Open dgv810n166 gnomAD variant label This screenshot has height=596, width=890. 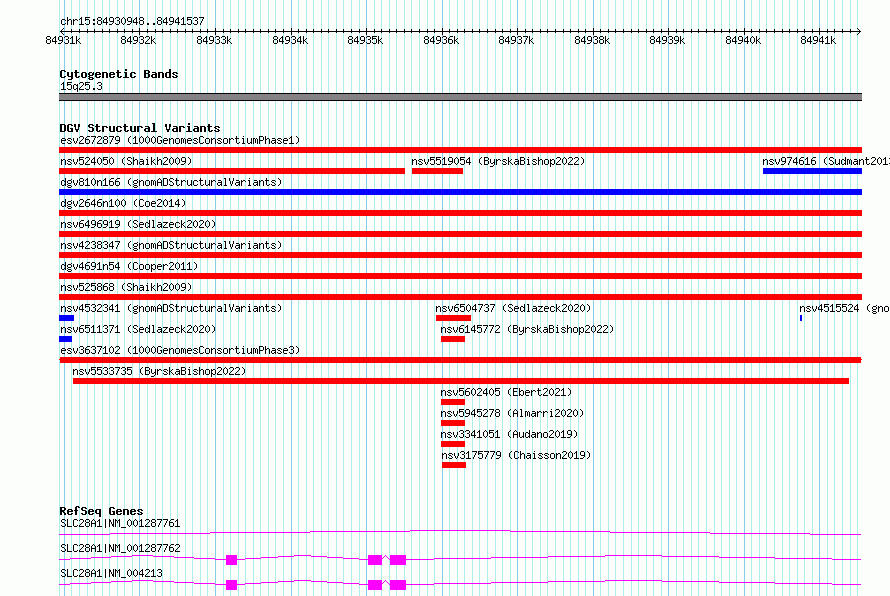[x=171, y=182]
